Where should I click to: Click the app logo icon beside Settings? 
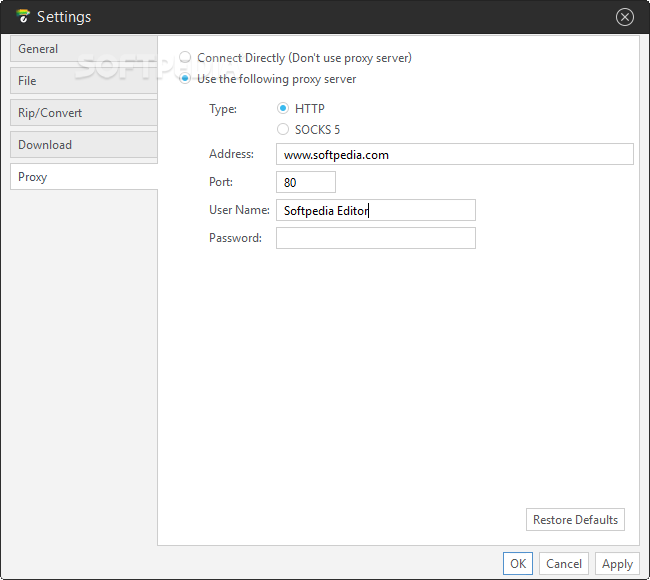(x=23, y=16)
